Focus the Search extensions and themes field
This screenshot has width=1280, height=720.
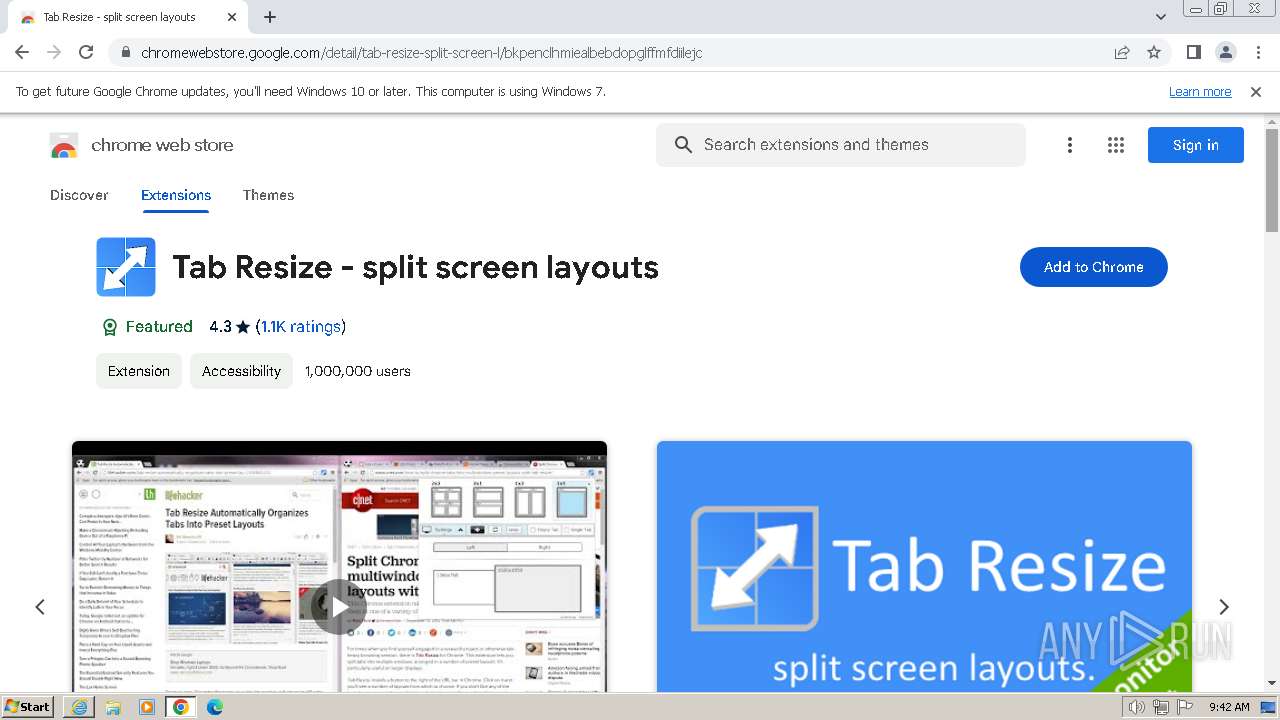[841, 145]
